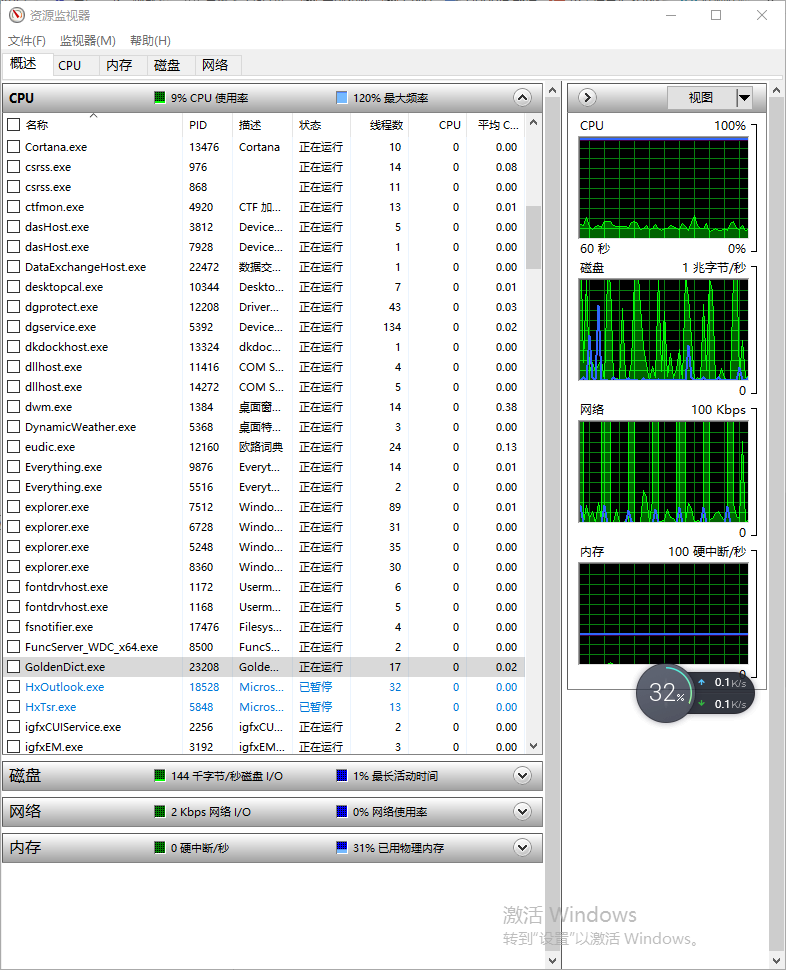Image resolution: width=786 pixels, height=970 pixels.
Task: Click the process list scroll up arrow
Action: point(534,122)
